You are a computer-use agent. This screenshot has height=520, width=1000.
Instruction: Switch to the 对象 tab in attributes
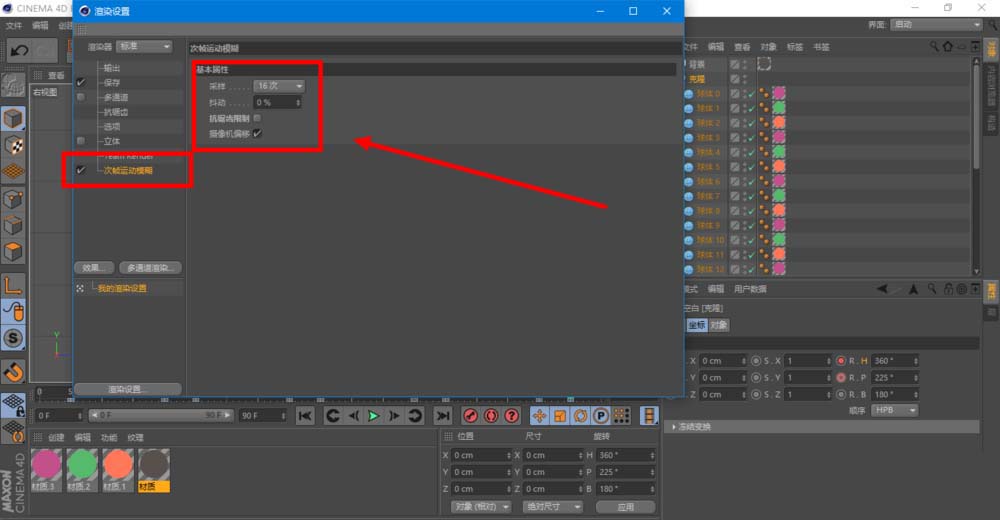tap(719, 325)
